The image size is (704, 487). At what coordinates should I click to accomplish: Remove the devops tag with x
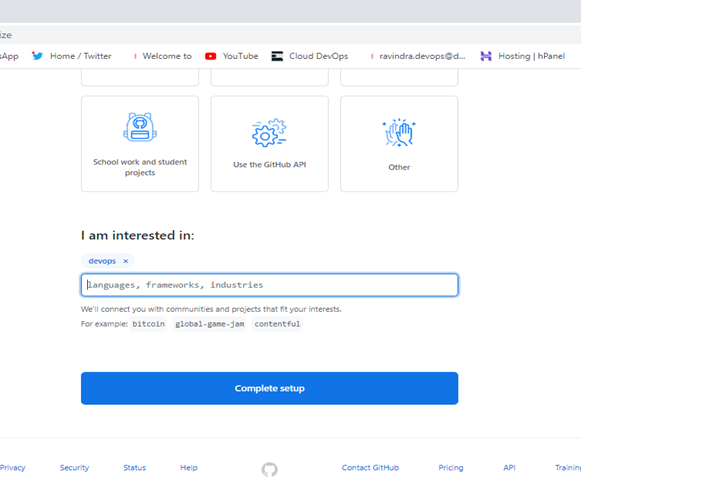126,261
